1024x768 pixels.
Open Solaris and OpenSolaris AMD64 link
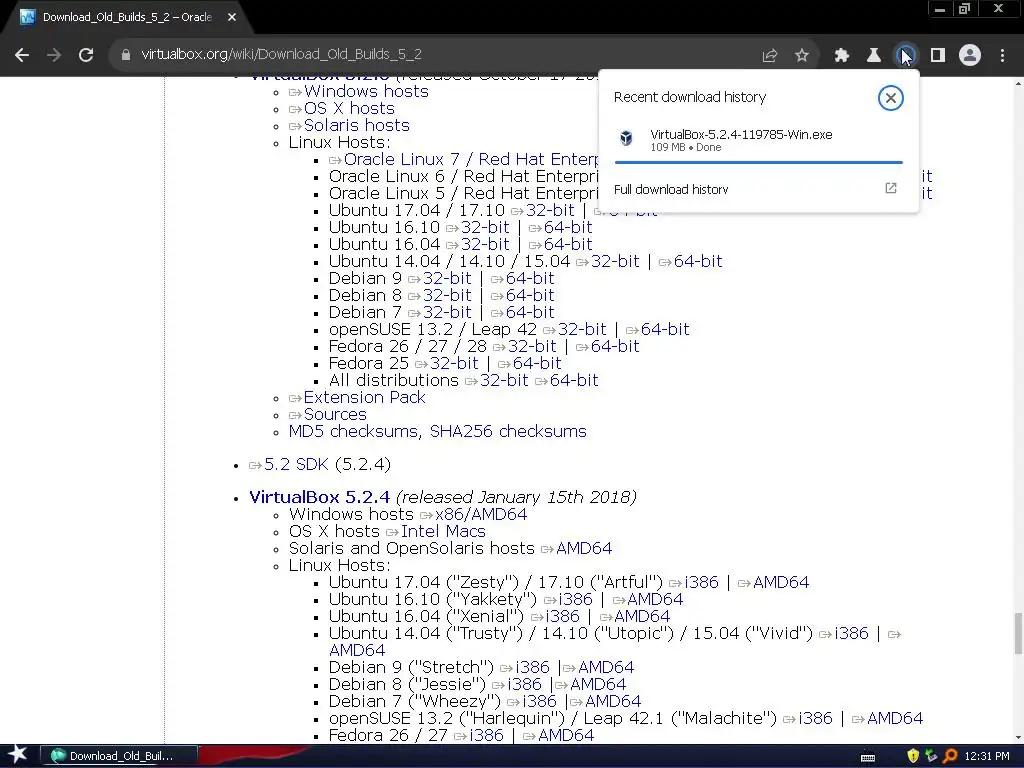point(584,549)
